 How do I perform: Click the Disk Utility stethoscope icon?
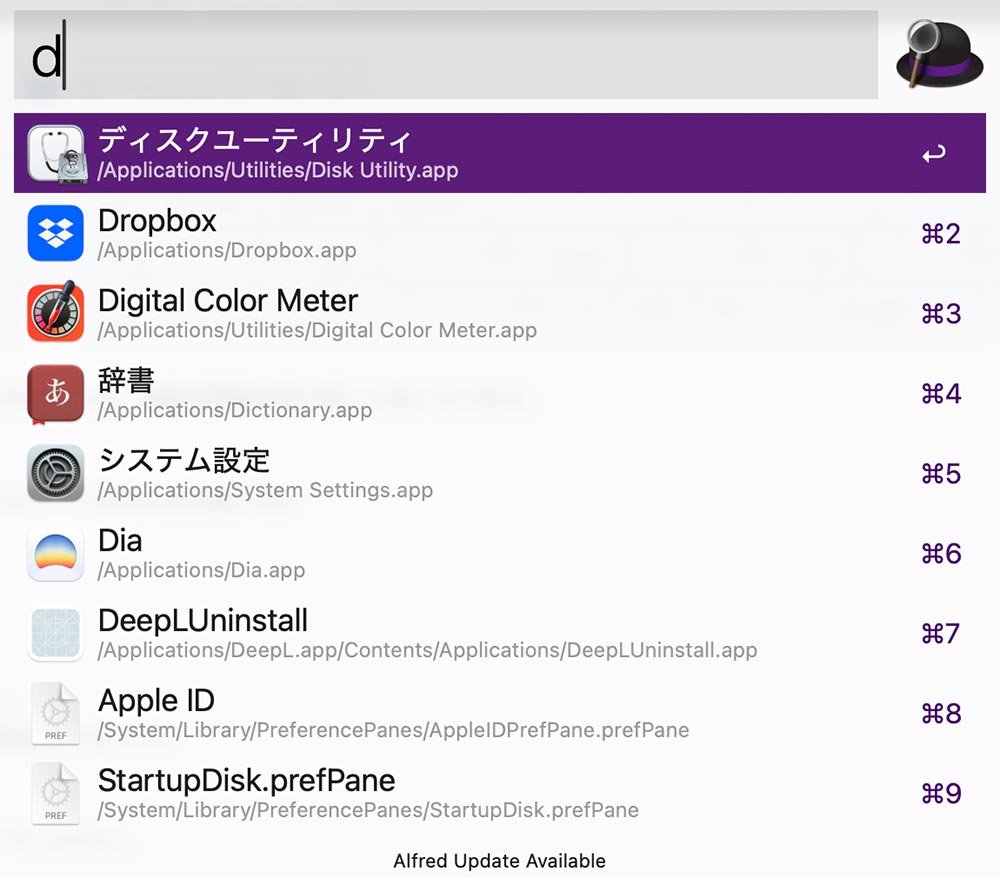55,153
